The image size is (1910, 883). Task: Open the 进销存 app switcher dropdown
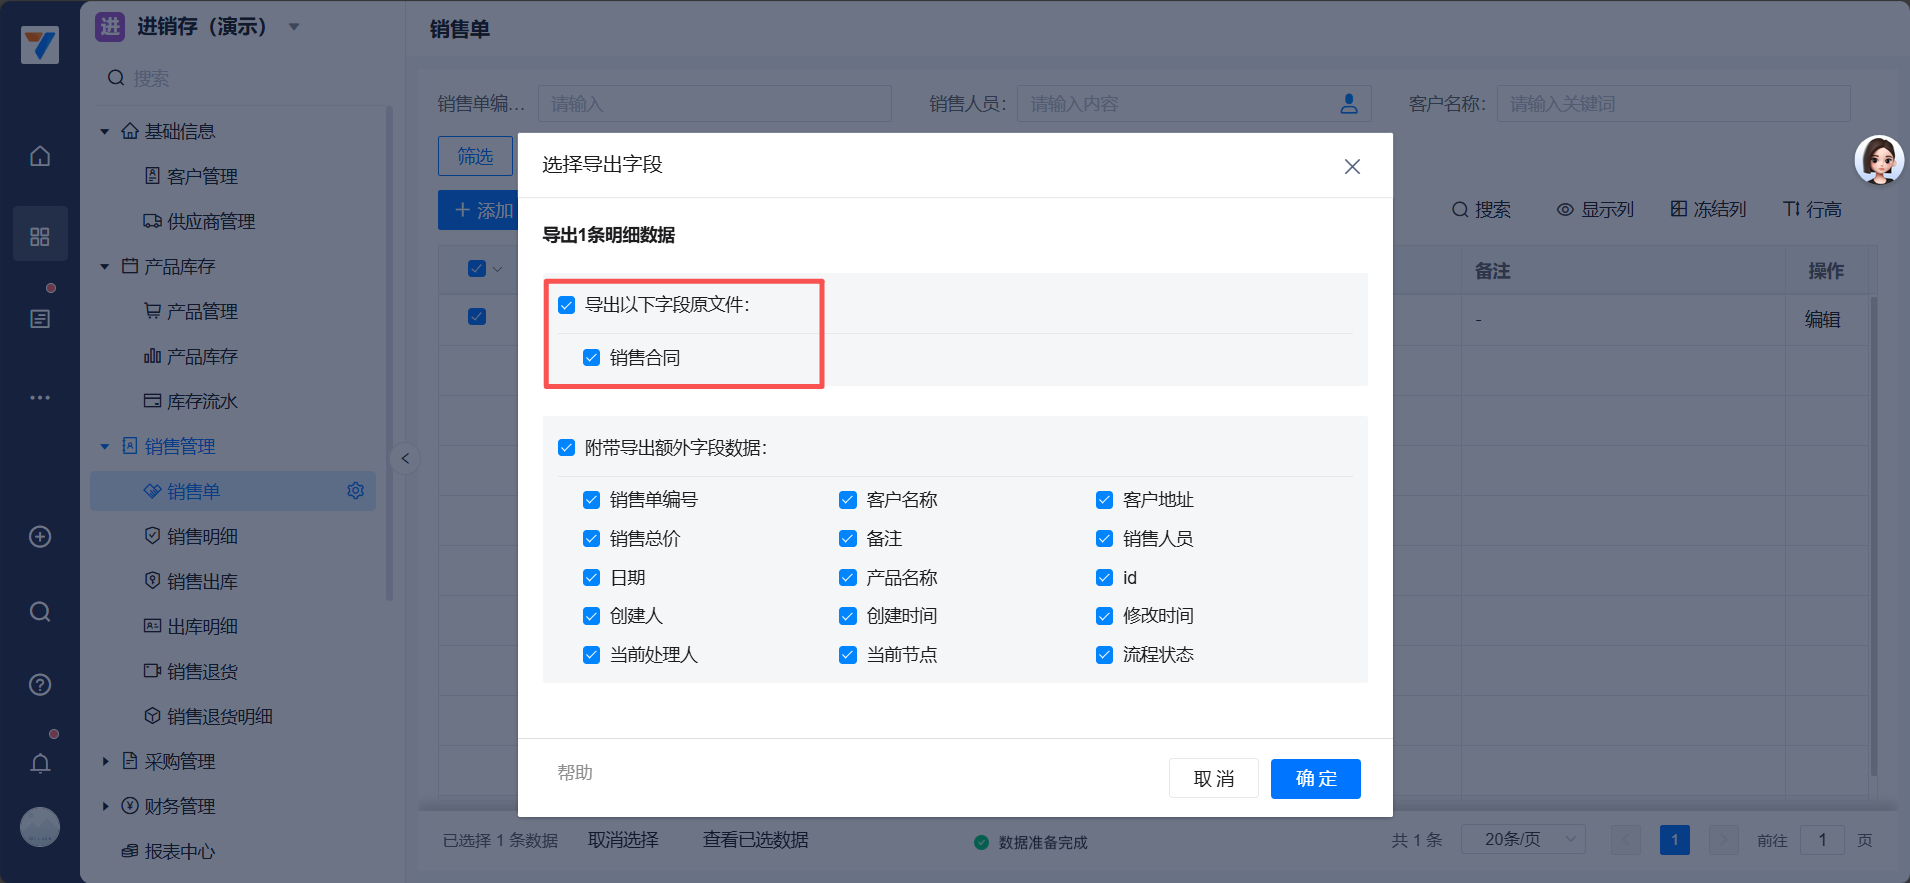click(x=294, y=27)
